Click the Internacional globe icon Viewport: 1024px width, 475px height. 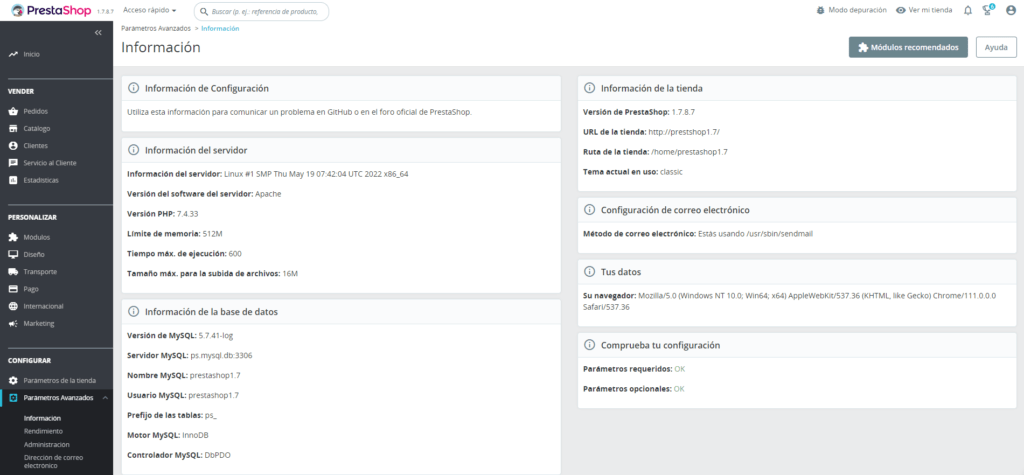click(x=13, y=306)
